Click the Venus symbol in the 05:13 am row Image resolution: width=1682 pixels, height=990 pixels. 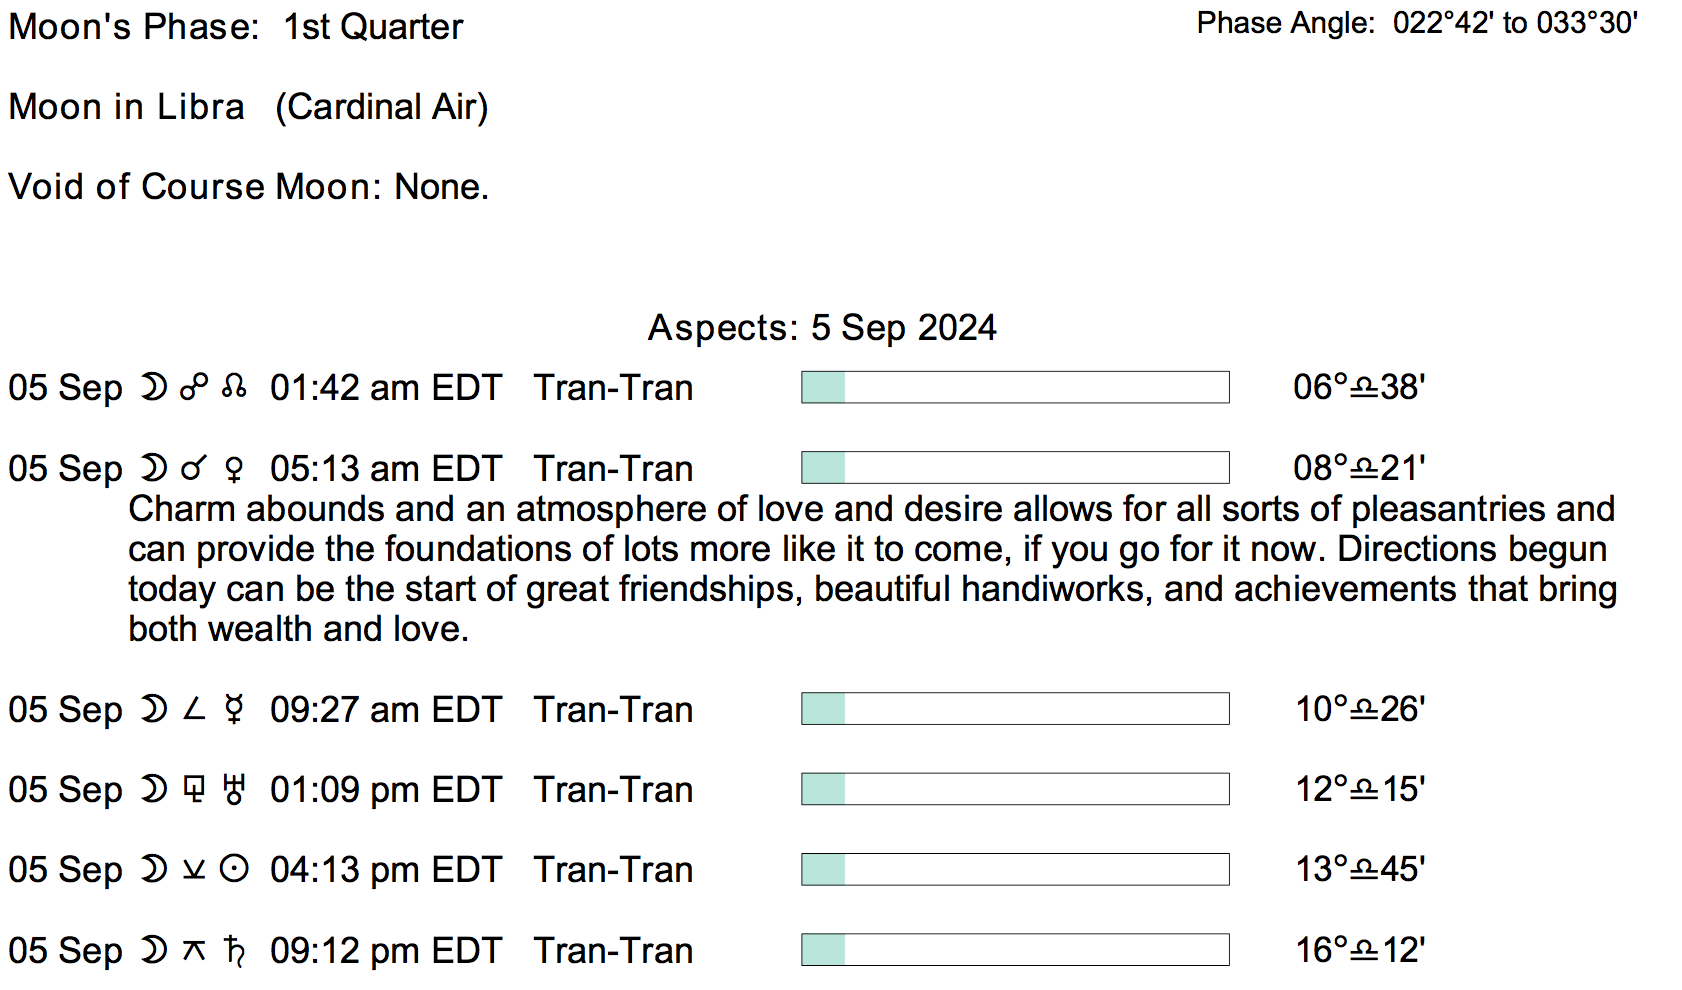234,468
